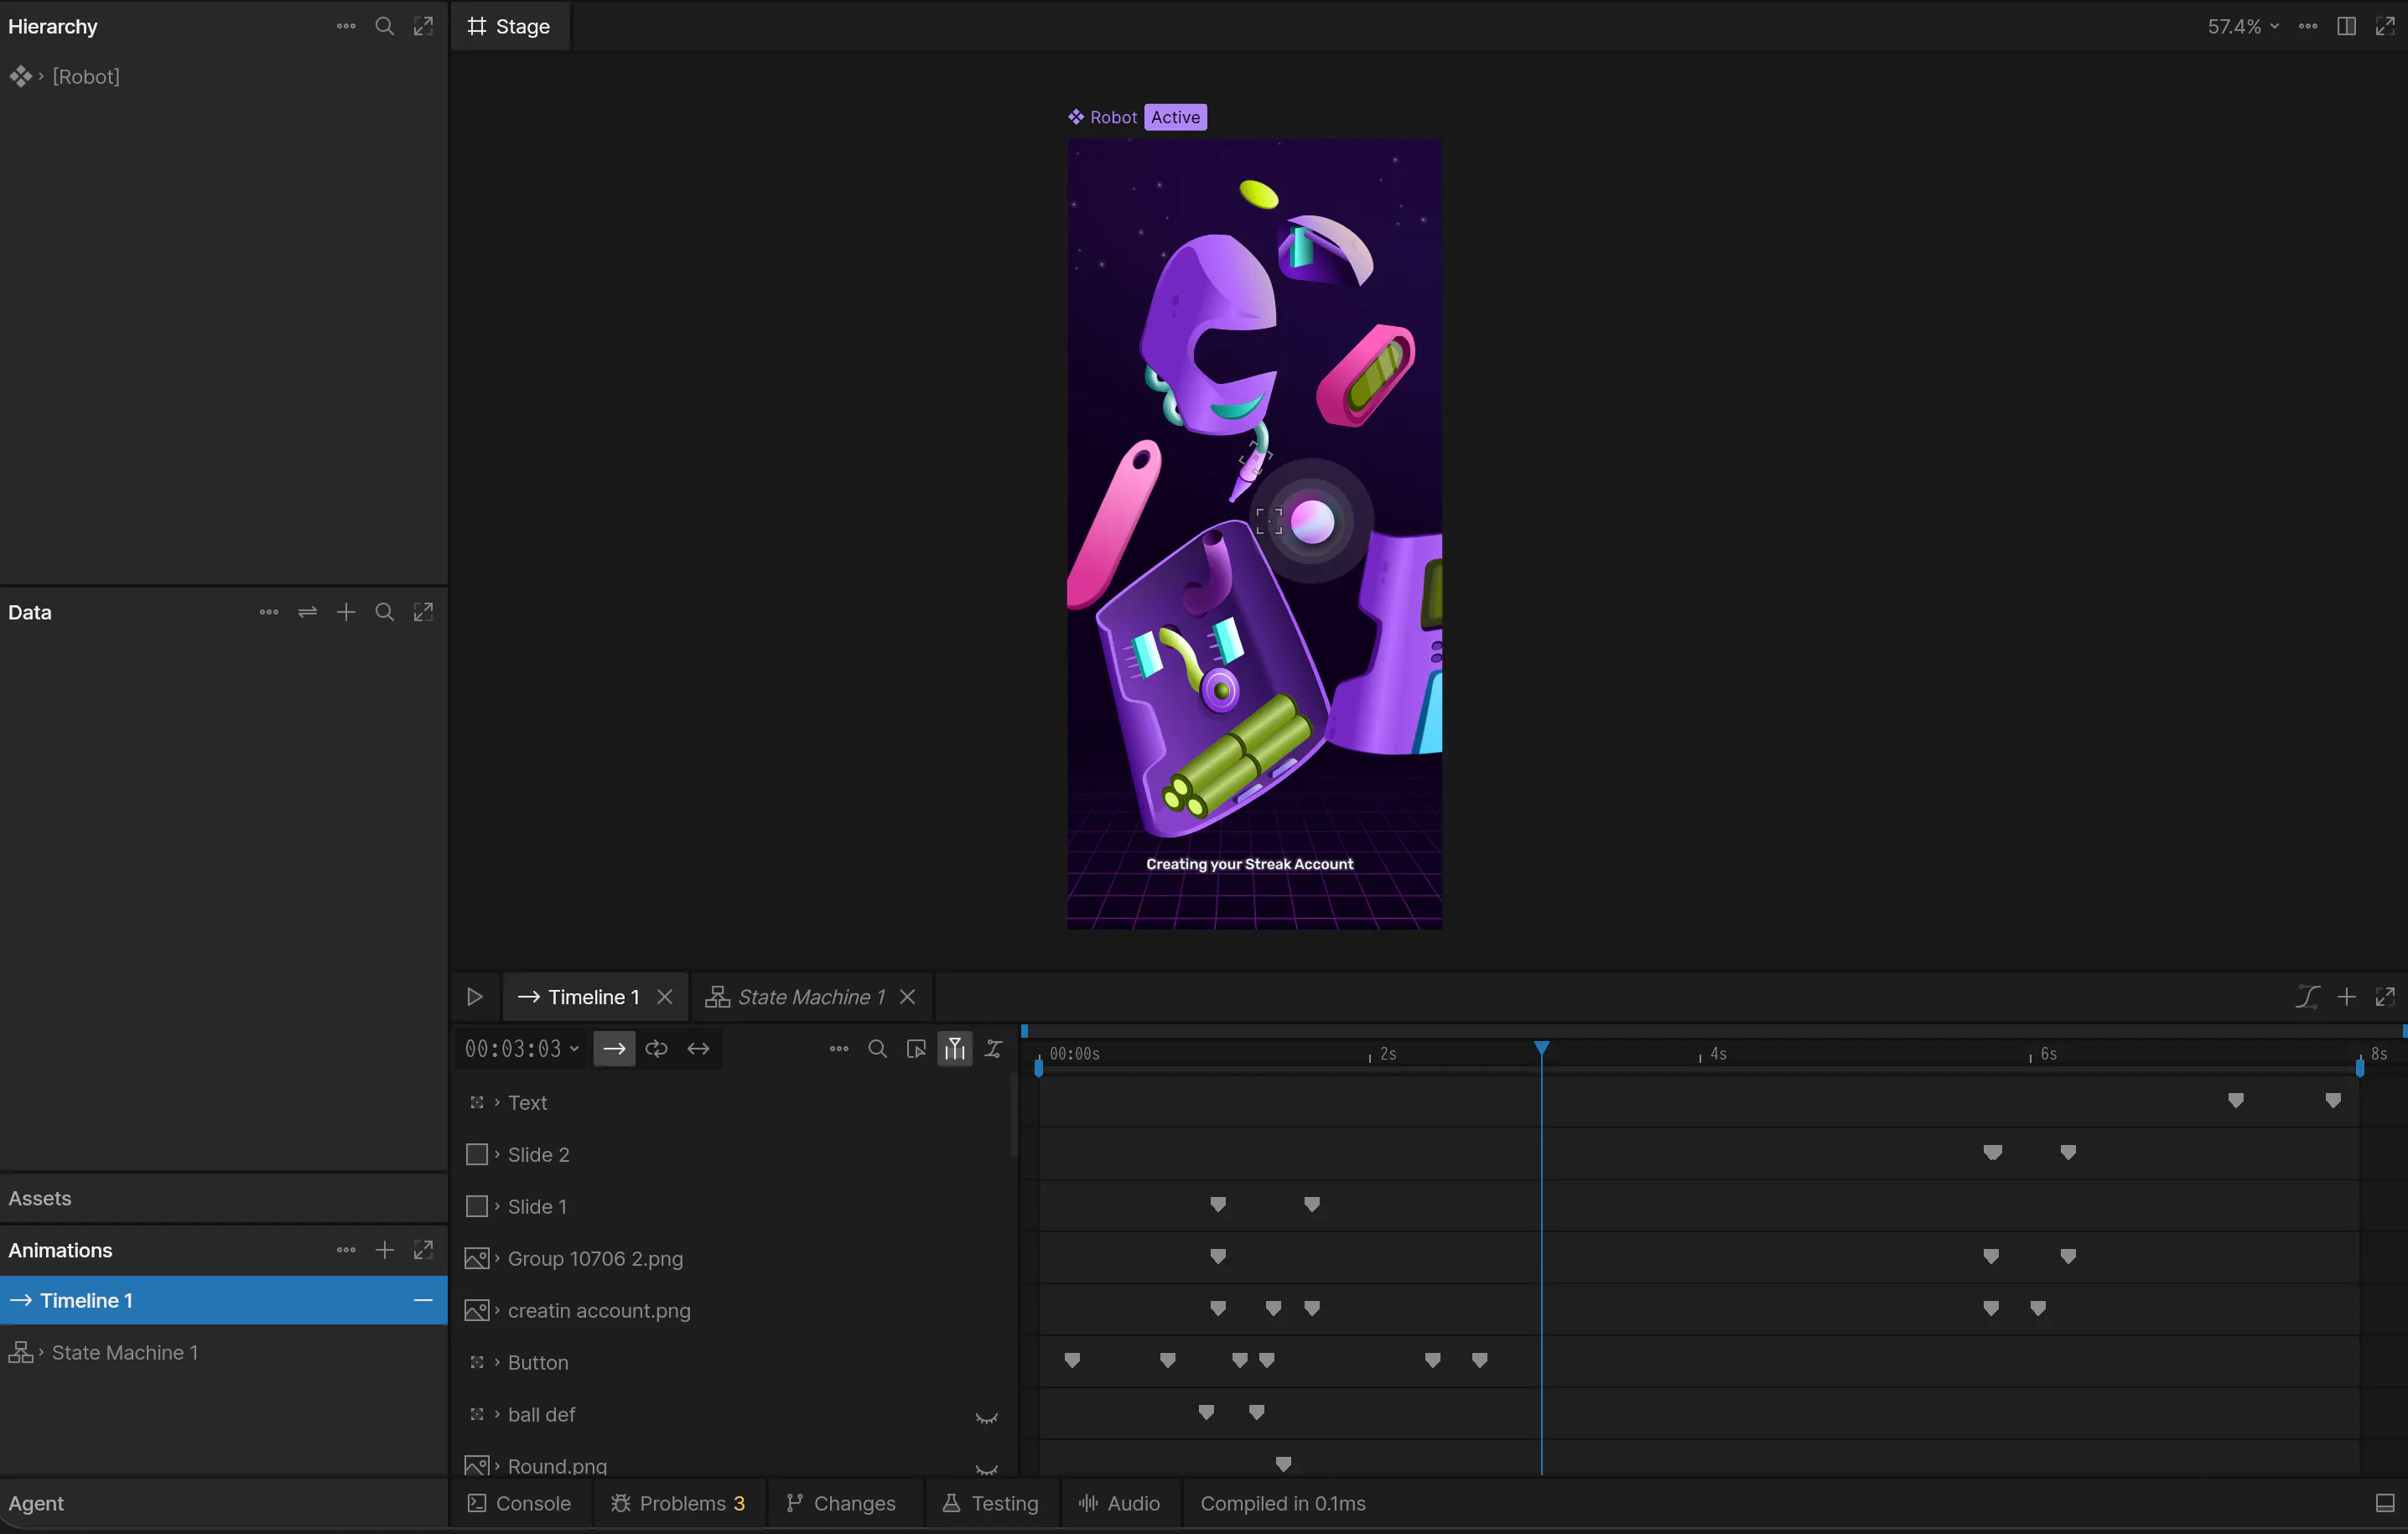Open the Changes tab
Viewport: 2408px width, 1534px height.
(x=841, y=1503)
